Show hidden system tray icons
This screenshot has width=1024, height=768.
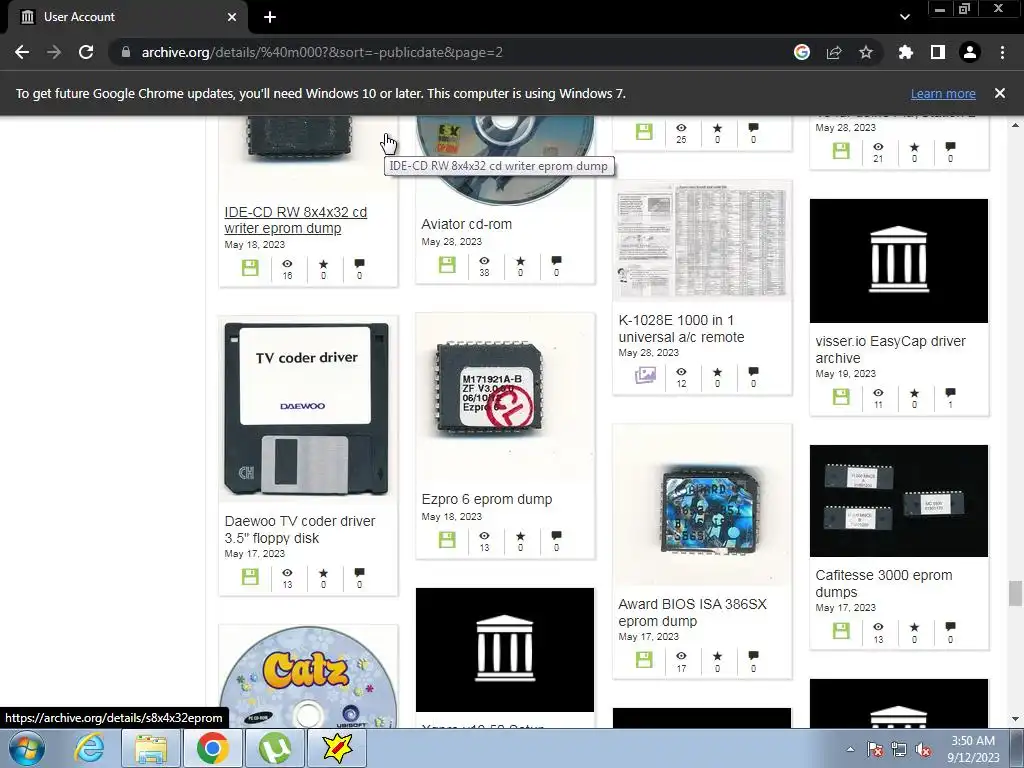850,749
